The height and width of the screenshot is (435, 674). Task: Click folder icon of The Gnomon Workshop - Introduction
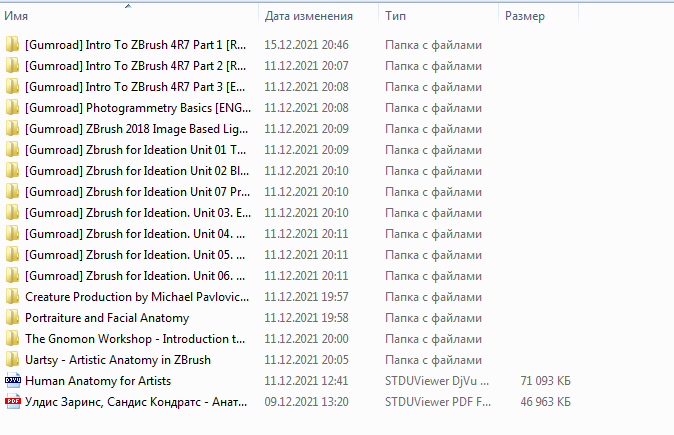click(12, 338)
